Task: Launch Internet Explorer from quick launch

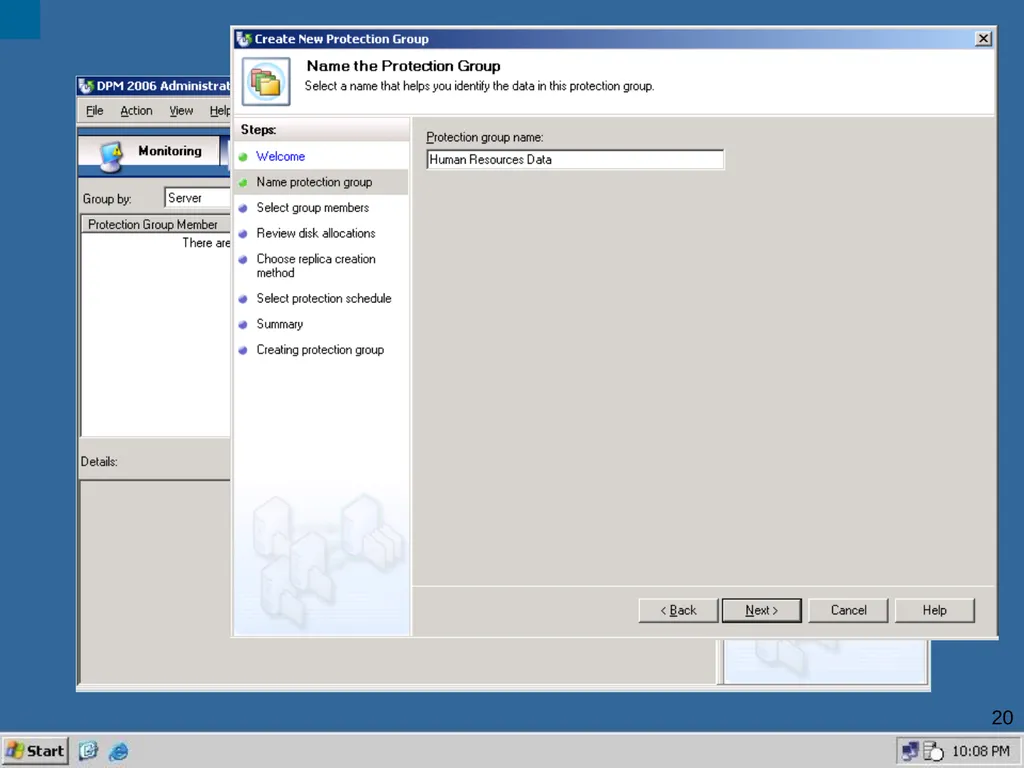Action: 118,751
